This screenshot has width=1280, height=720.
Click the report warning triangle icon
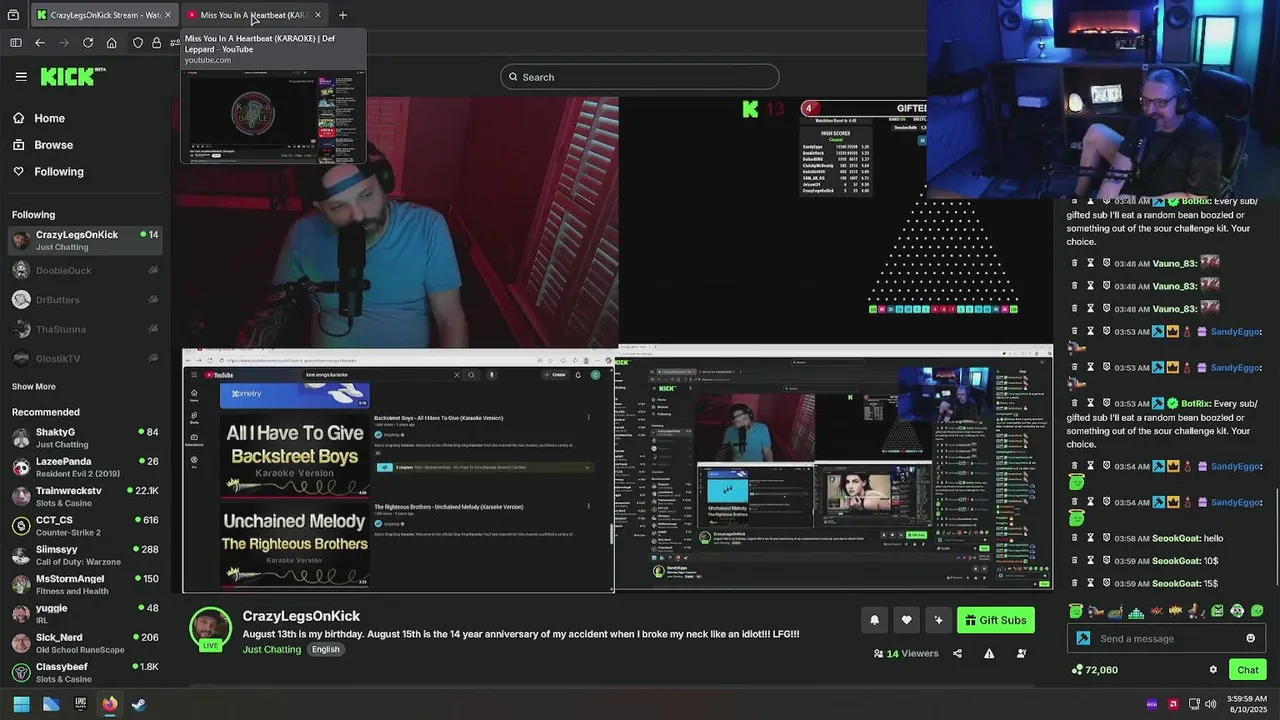click(x=989, y=654)
